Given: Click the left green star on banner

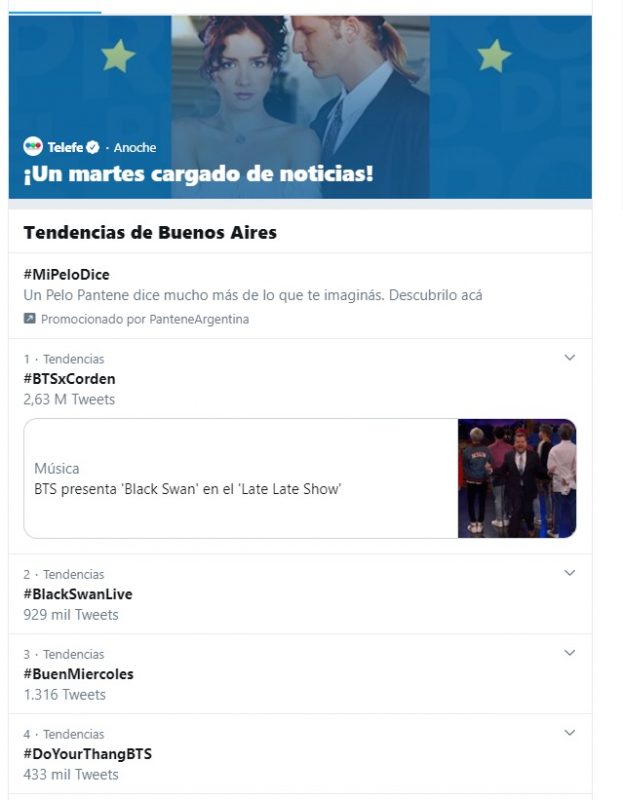Looking at the screenshot, I should 118,55.
